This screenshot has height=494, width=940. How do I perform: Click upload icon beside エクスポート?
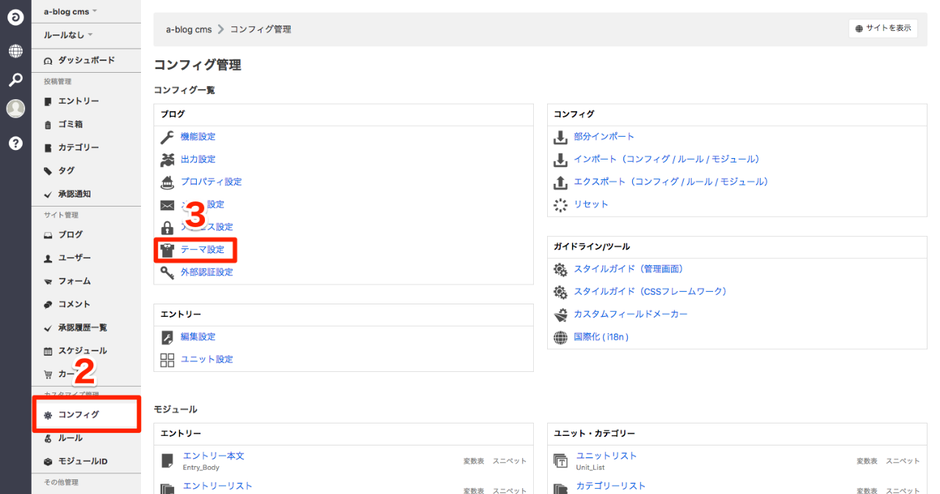560,182
